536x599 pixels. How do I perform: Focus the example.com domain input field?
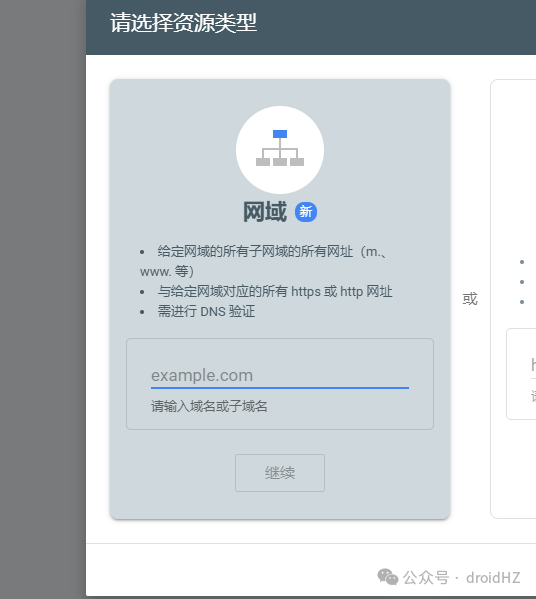[280, 376]
